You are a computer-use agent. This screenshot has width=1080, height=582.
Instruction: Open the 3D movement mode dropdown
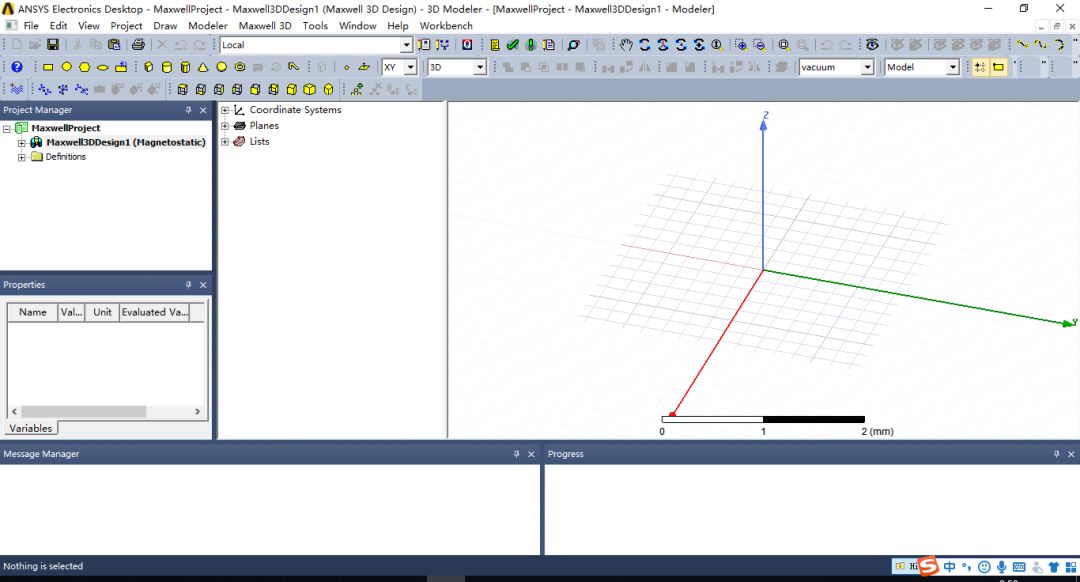[480, 67]
